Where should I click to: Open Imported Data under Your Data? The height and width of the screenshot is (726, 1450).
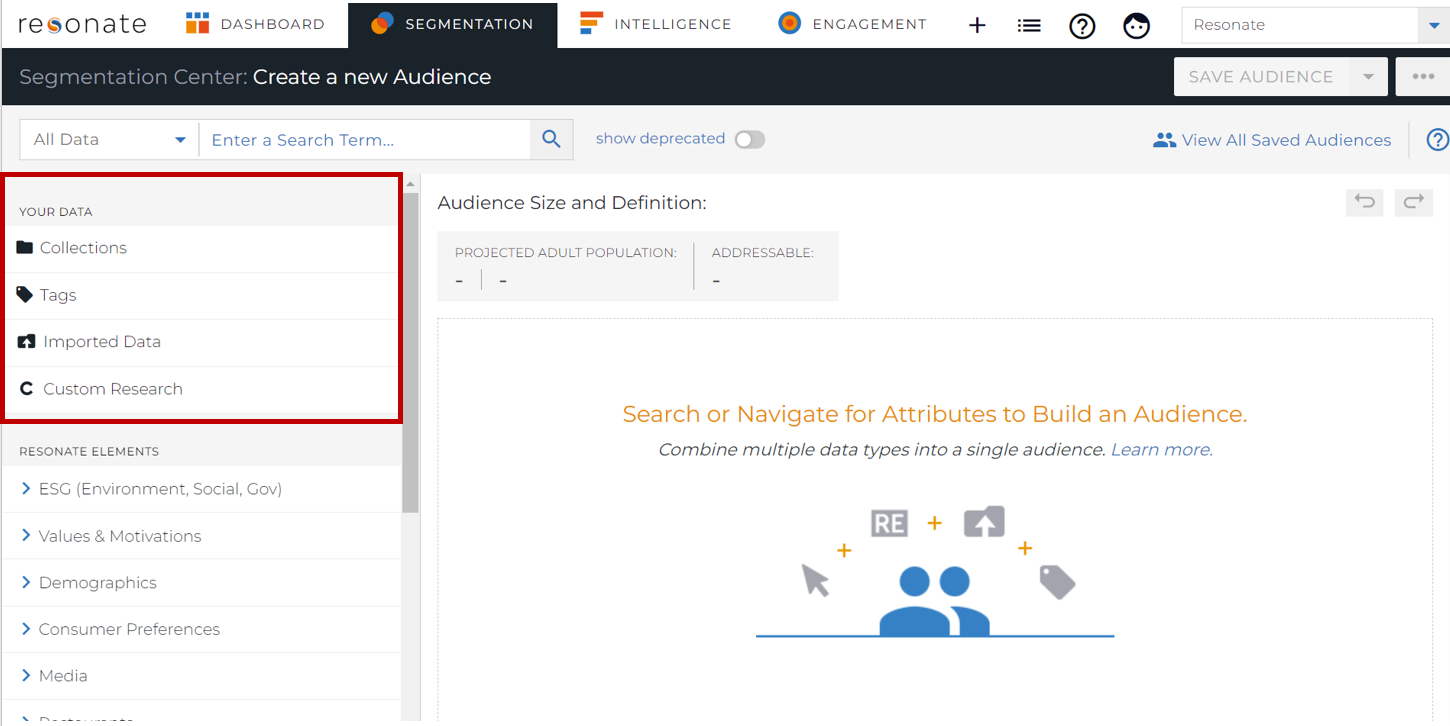pos(200,342)
